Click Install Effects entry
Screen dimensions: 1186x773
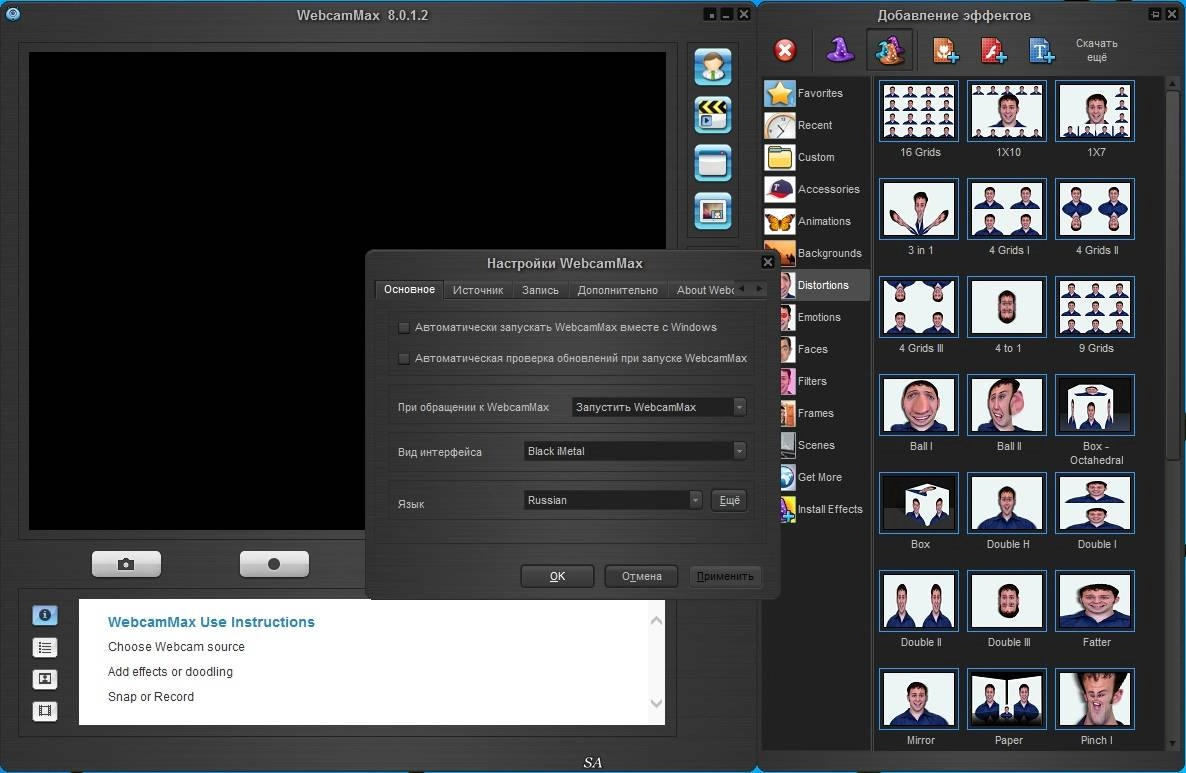pyautogui.click(x=824, y=509)
